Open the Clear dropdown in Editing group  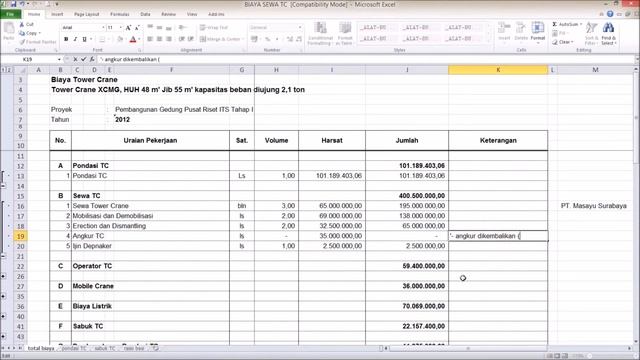pos(563,42)
